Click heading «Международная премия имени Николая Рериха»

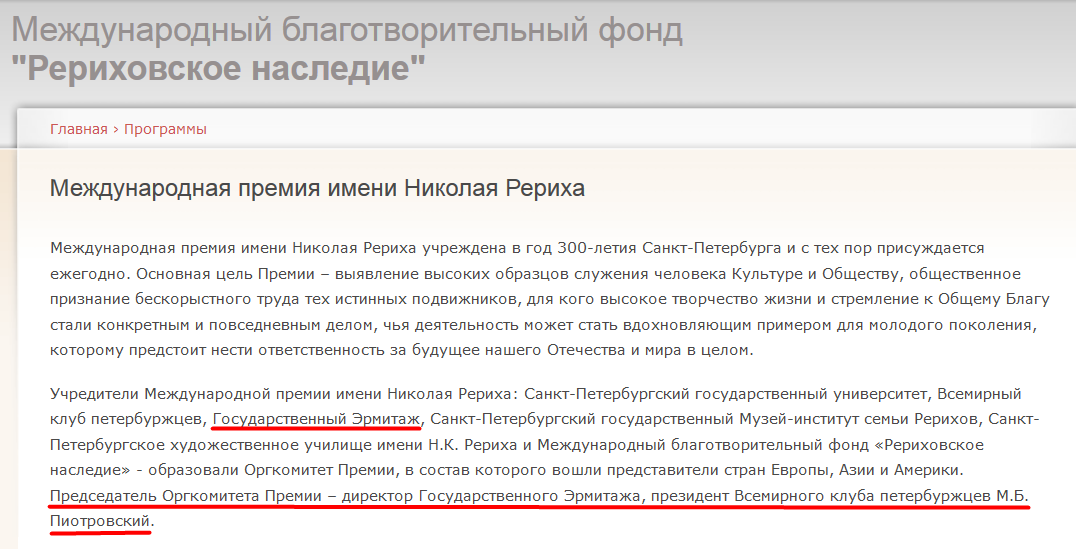(317, 188)
